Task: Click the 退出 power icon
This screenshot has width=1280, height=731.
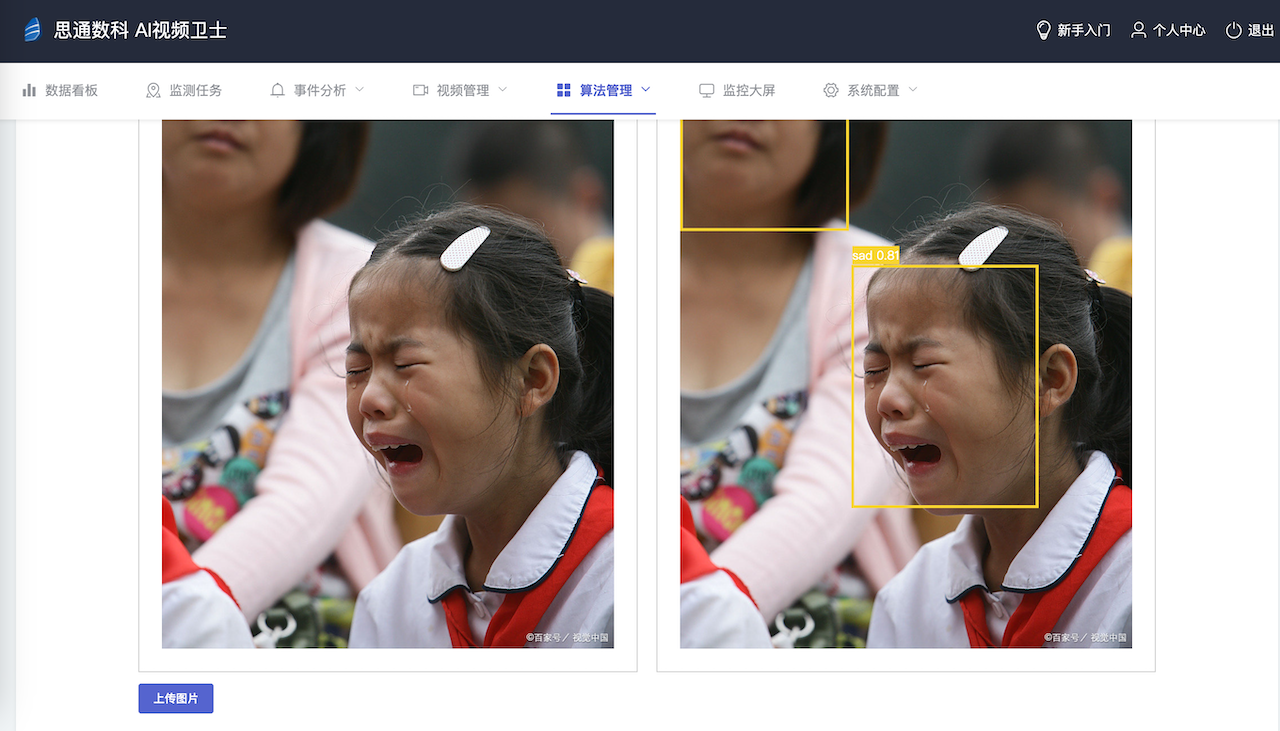Action: [1234, 30]
